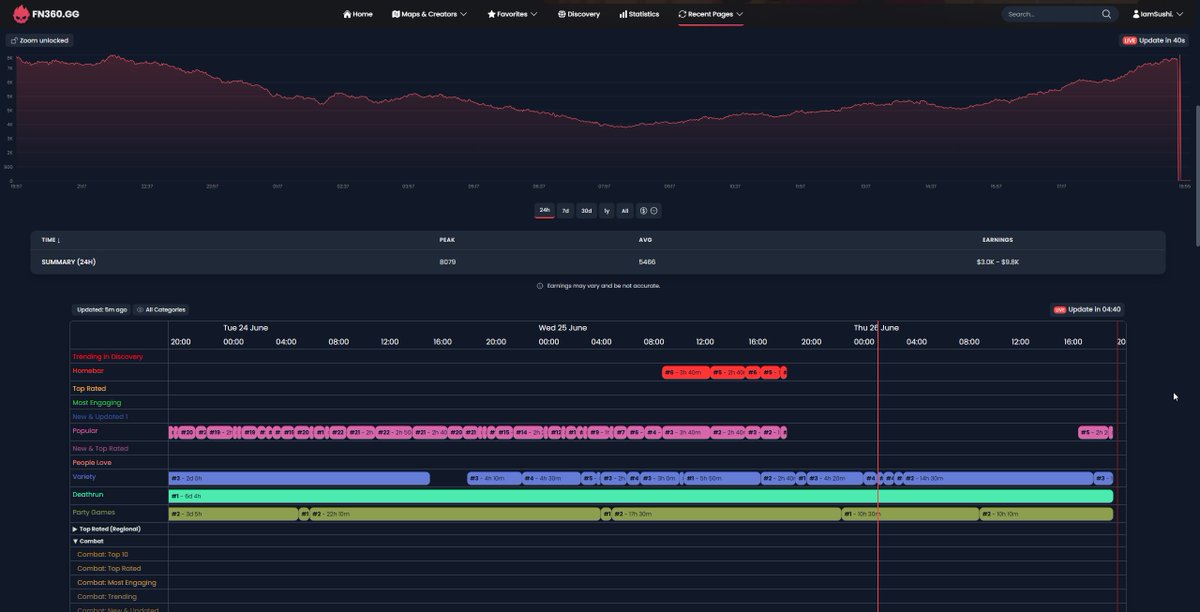The height and width of the screenshot is (612, 1200).
Task: Click the AVG column header
Action: 646,240
